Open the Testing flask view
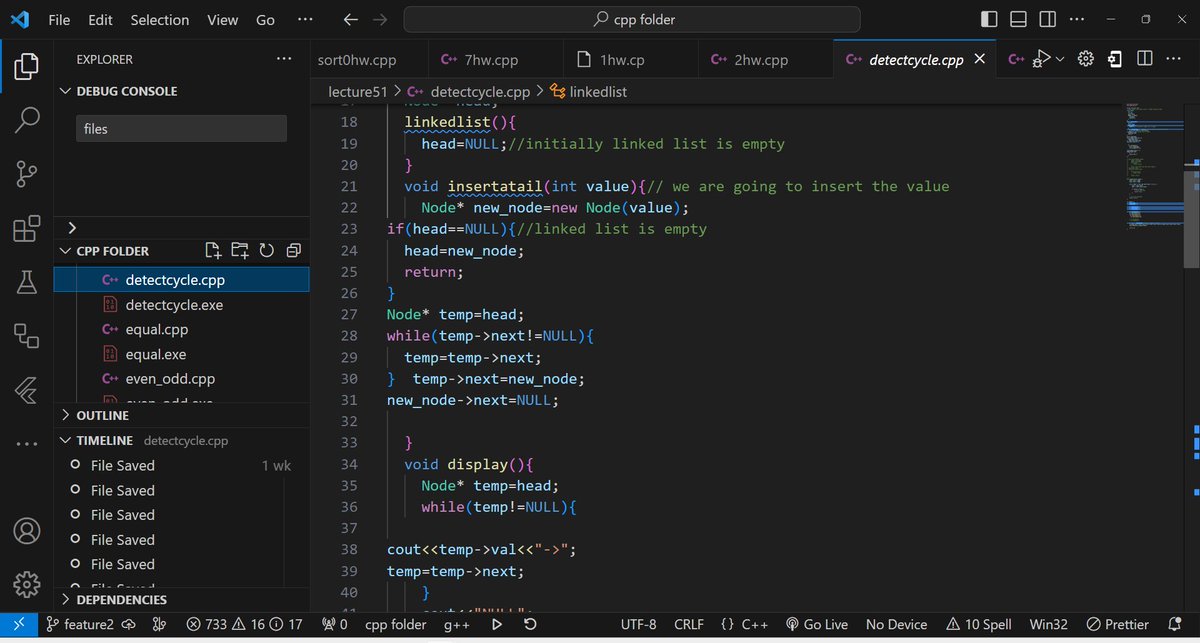 [x=27, y=283]
